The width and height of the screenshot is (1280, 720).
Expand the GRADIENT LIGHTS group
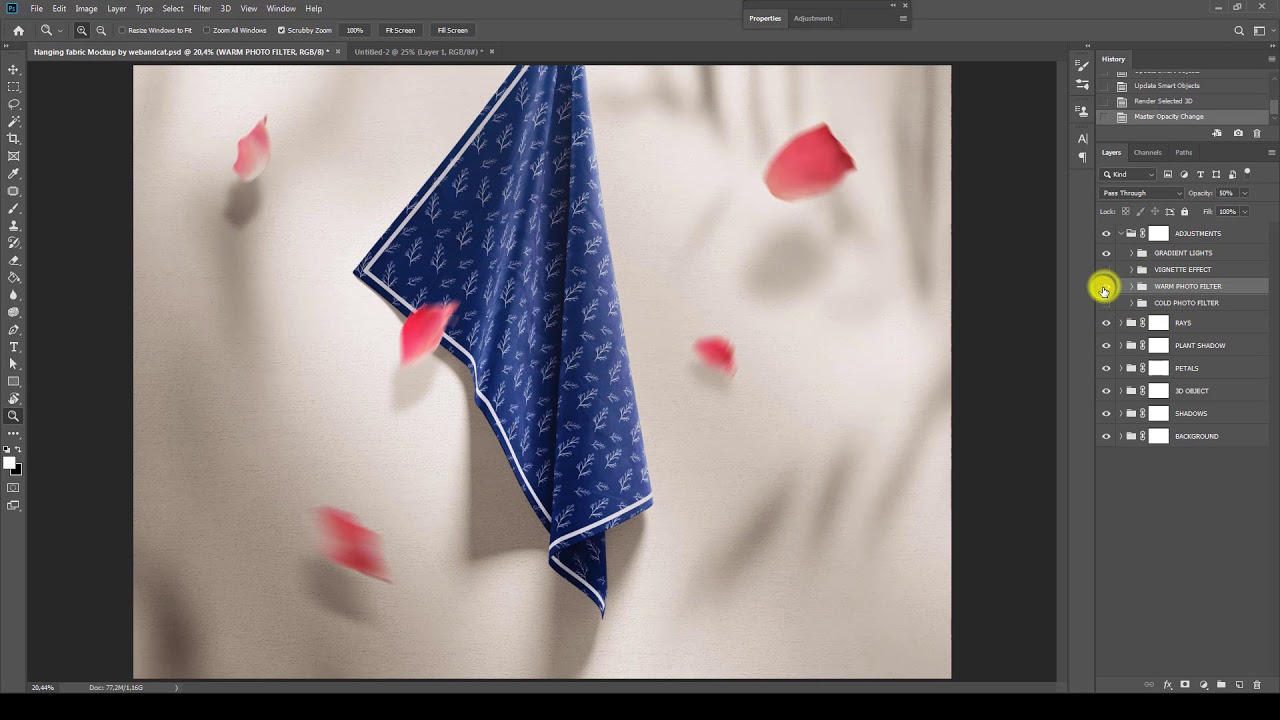click(x=1131, y=253)
